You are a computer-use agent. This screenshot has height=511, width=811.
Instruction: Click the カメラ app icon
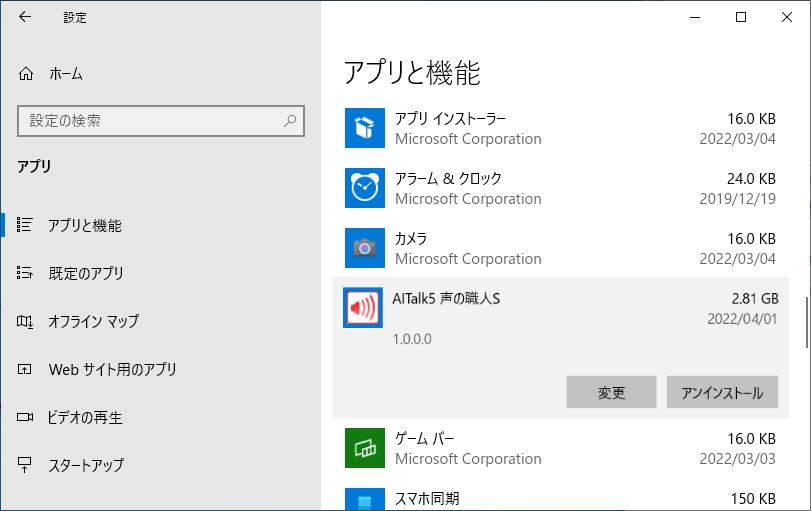pyautogui.click(x=365, y=248)
